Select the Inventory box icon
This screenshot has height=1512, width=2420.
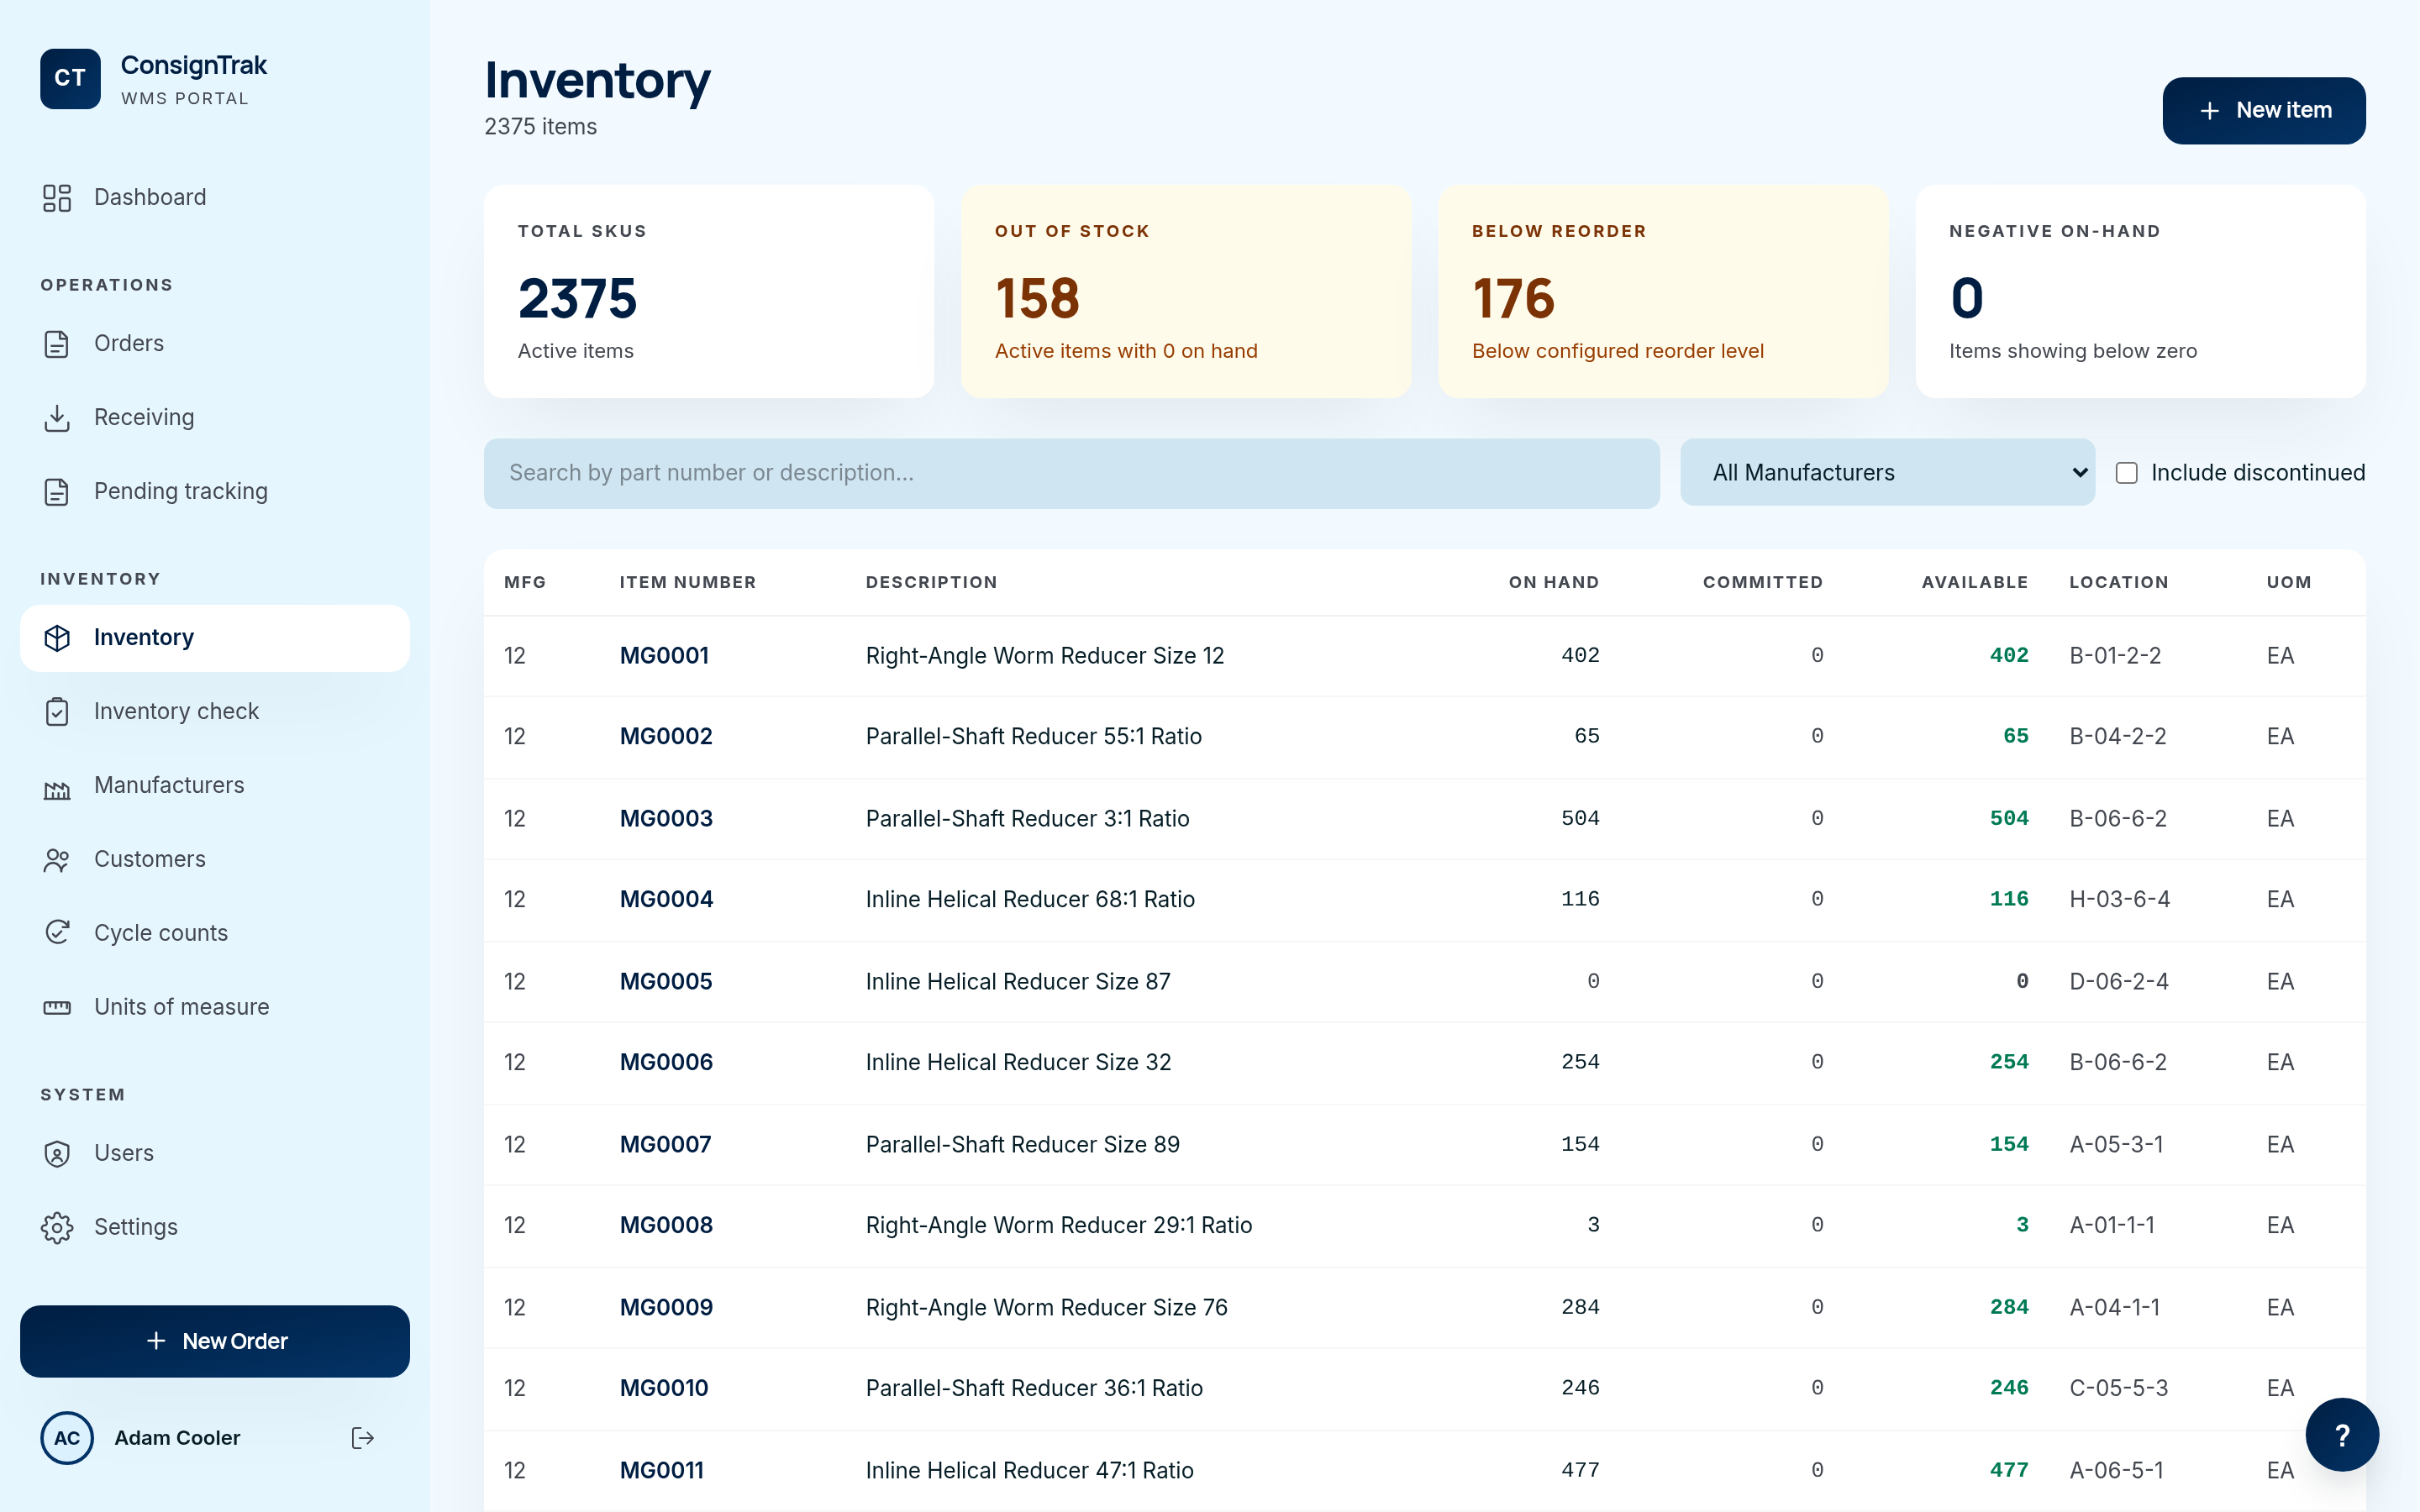click(x=57, y=638)
